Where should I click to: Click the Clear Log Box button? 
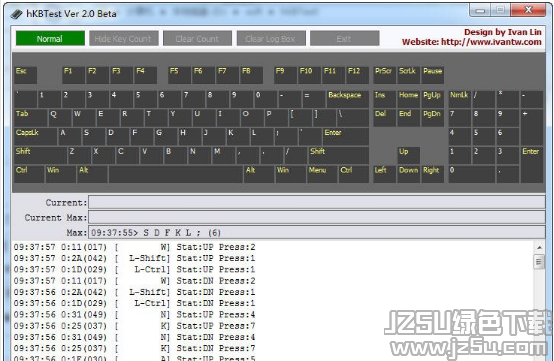pyautogui.click(x=271, y=38)
